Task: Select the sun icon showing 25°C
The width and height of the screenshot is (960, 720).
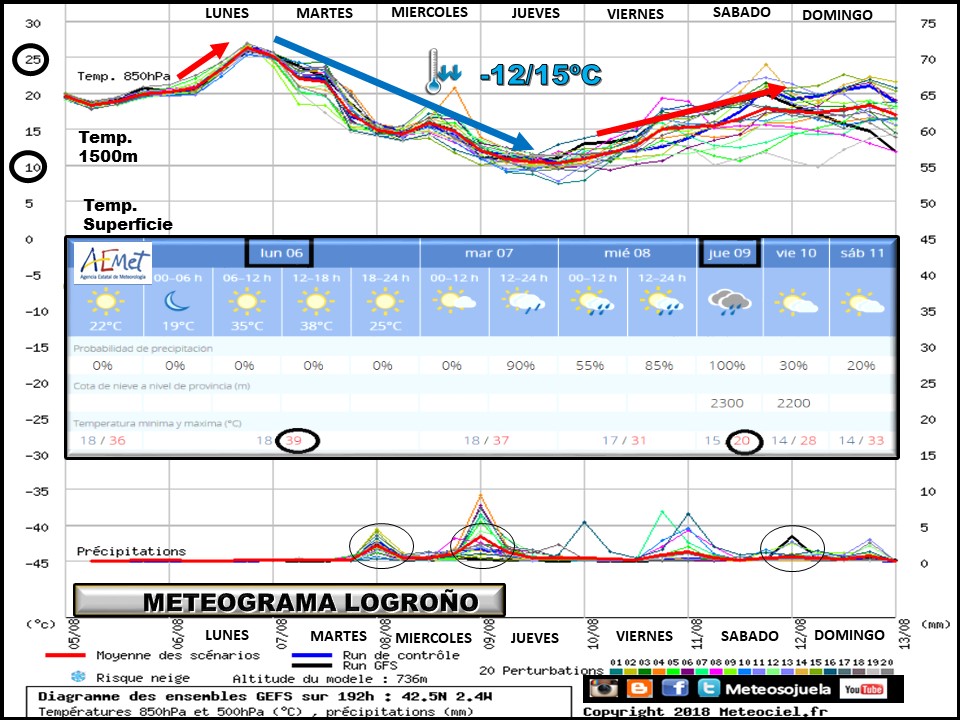Action: tap(385, 301)
